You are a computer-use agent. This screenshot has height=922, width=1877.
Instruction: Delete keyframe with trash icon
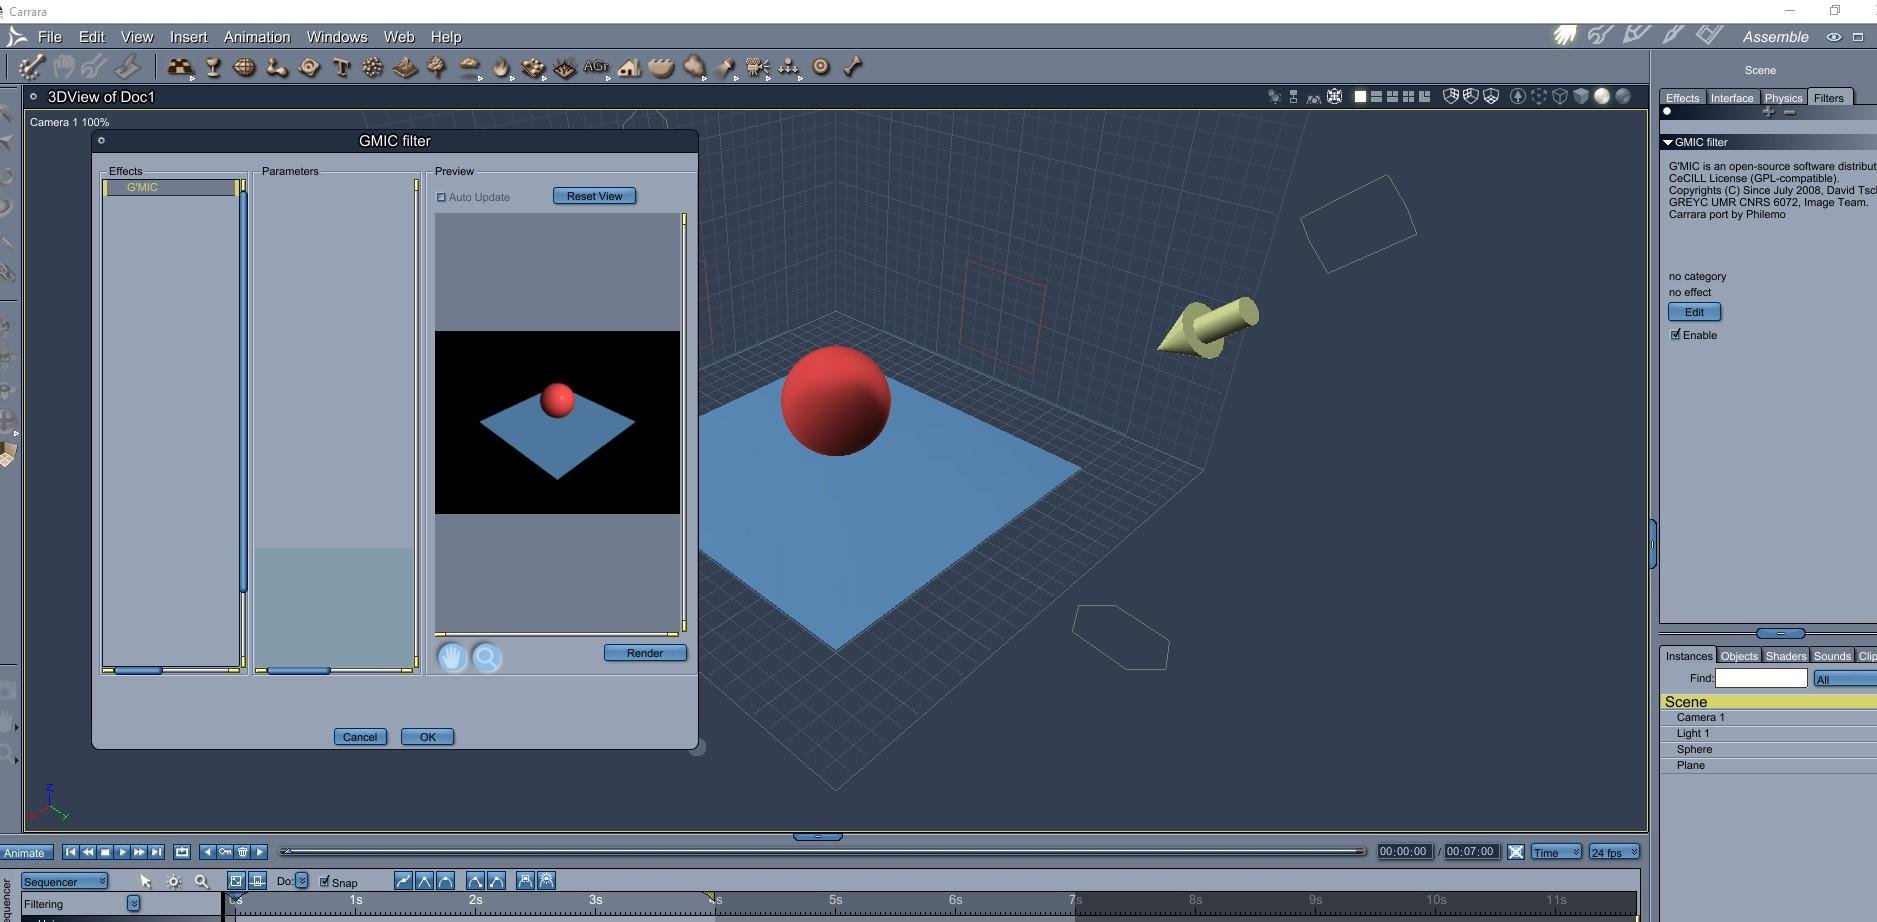click(x=242, y=852)
